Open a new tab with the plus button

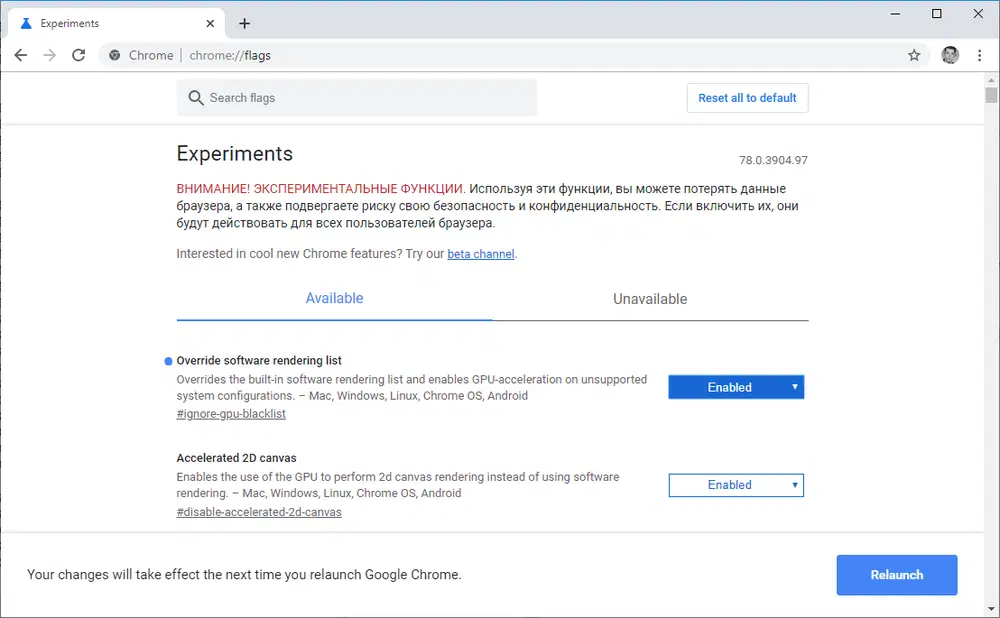244,24
